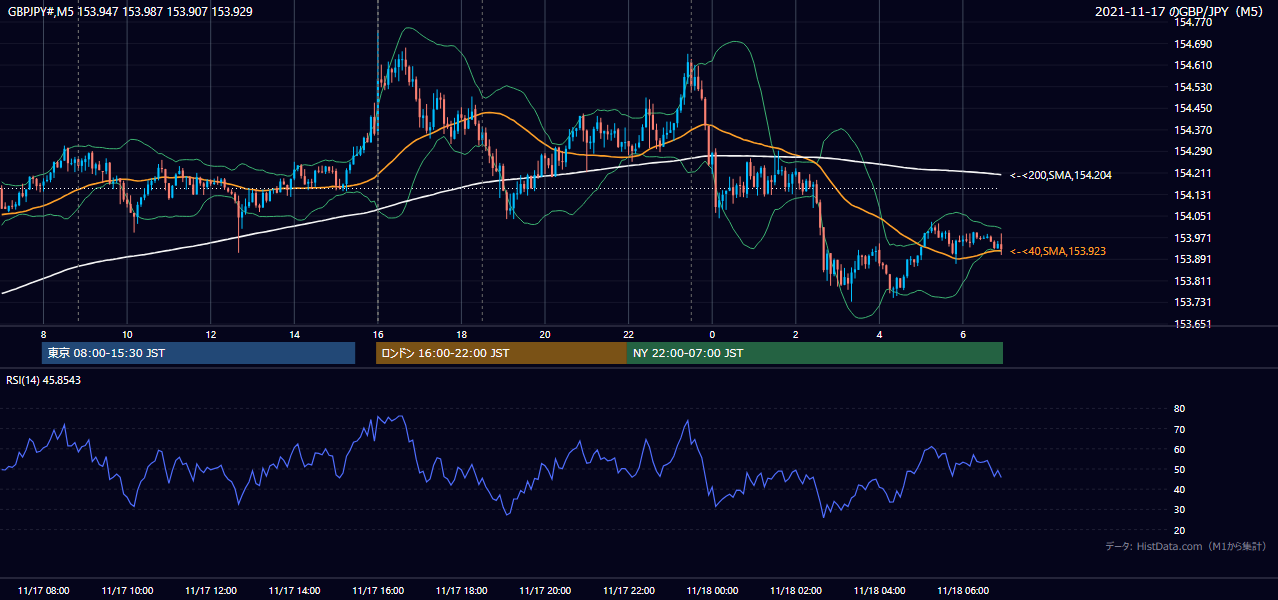
Task: Click price scale value 154.211
Action: coord(1193,173)
